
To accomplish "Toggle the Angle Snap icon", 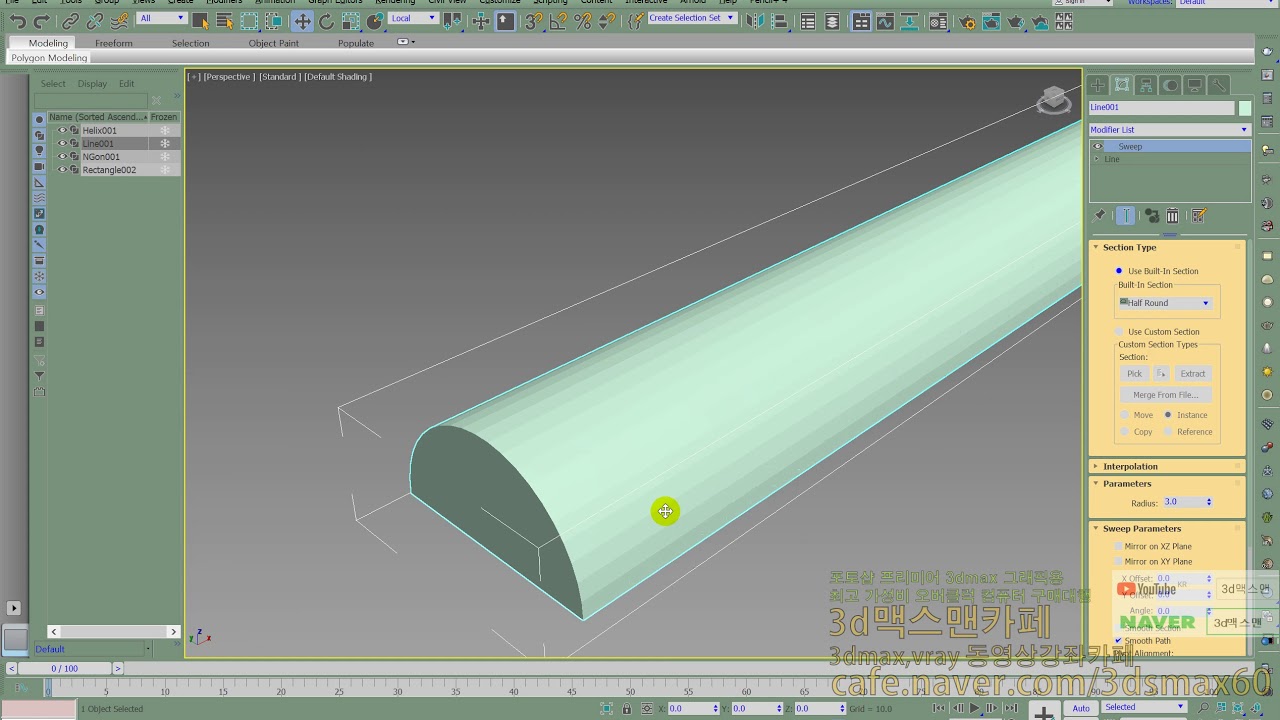I will click(x=558, y=21).
